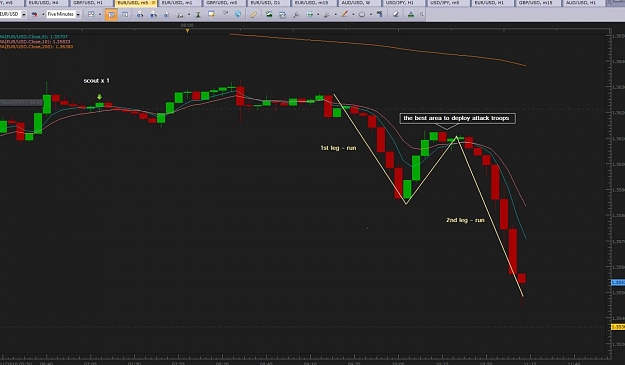Click the green landscape picture icon
Viewport: 625px width, 365px height.
[269, 14]
